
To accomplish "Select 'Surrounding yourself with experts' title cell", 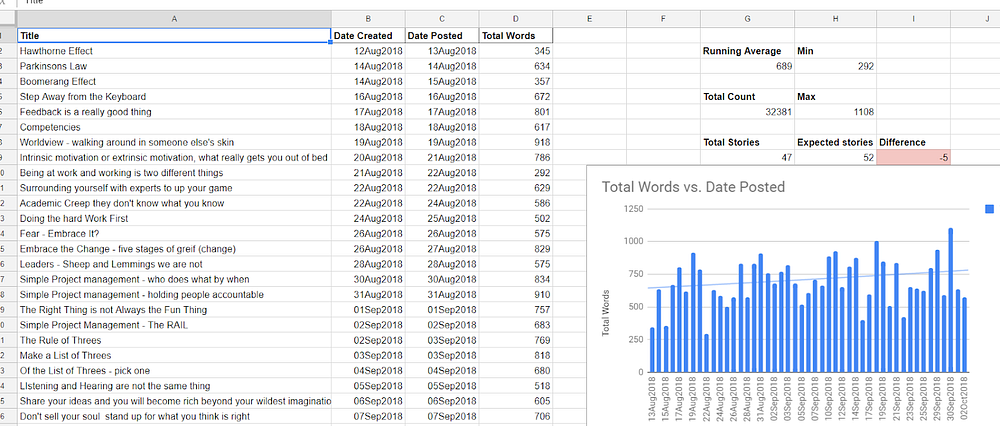I will (174, 188).
